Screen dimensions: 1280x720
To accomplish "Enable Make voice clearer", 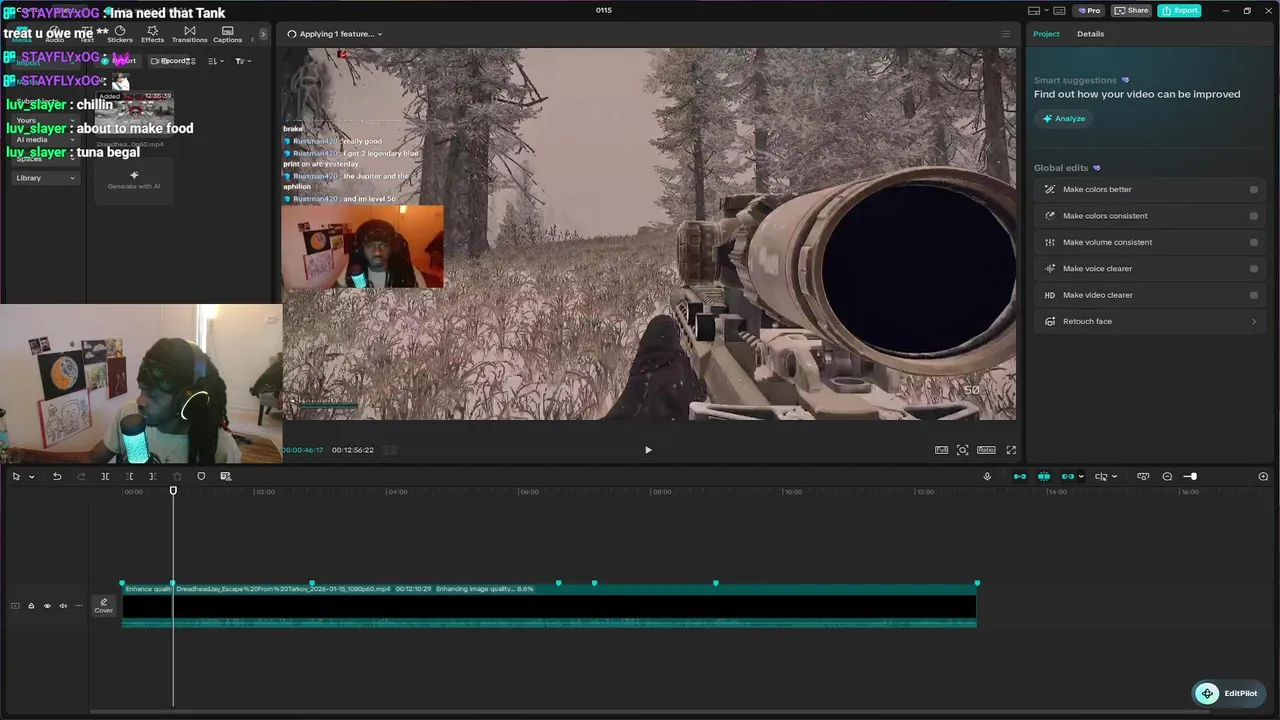I will 1253,268.
